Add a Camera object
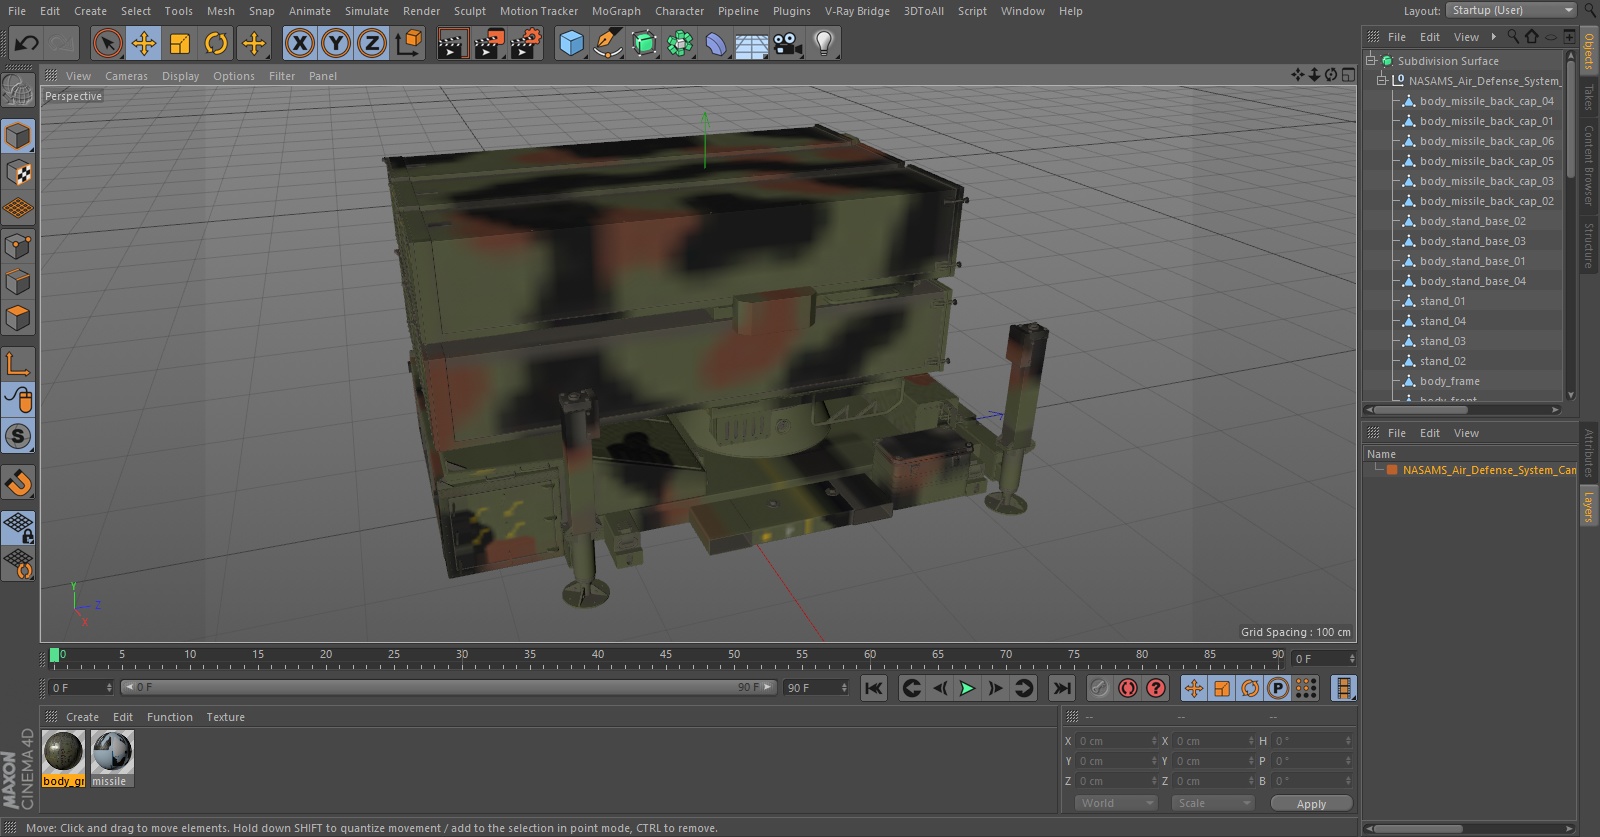 [x=788, y=43]
